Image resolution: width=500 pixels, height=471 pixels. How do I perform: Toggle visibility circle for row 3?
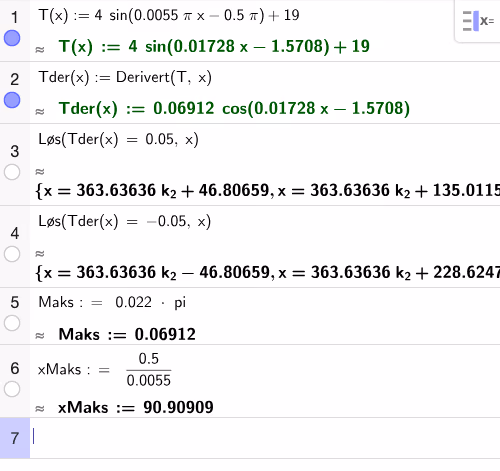click(x=12, y=172)
